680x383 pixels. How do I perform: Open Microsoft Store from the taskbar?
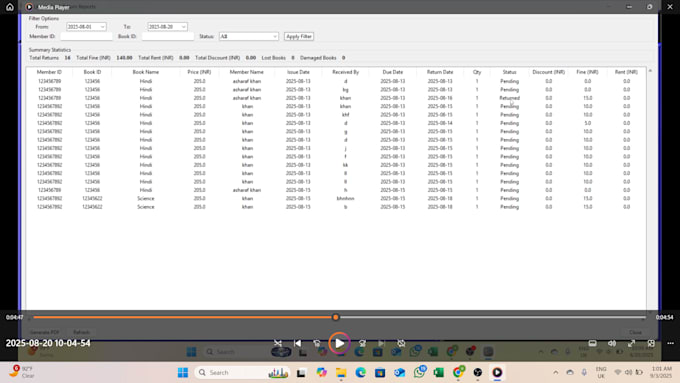(380, 373)
